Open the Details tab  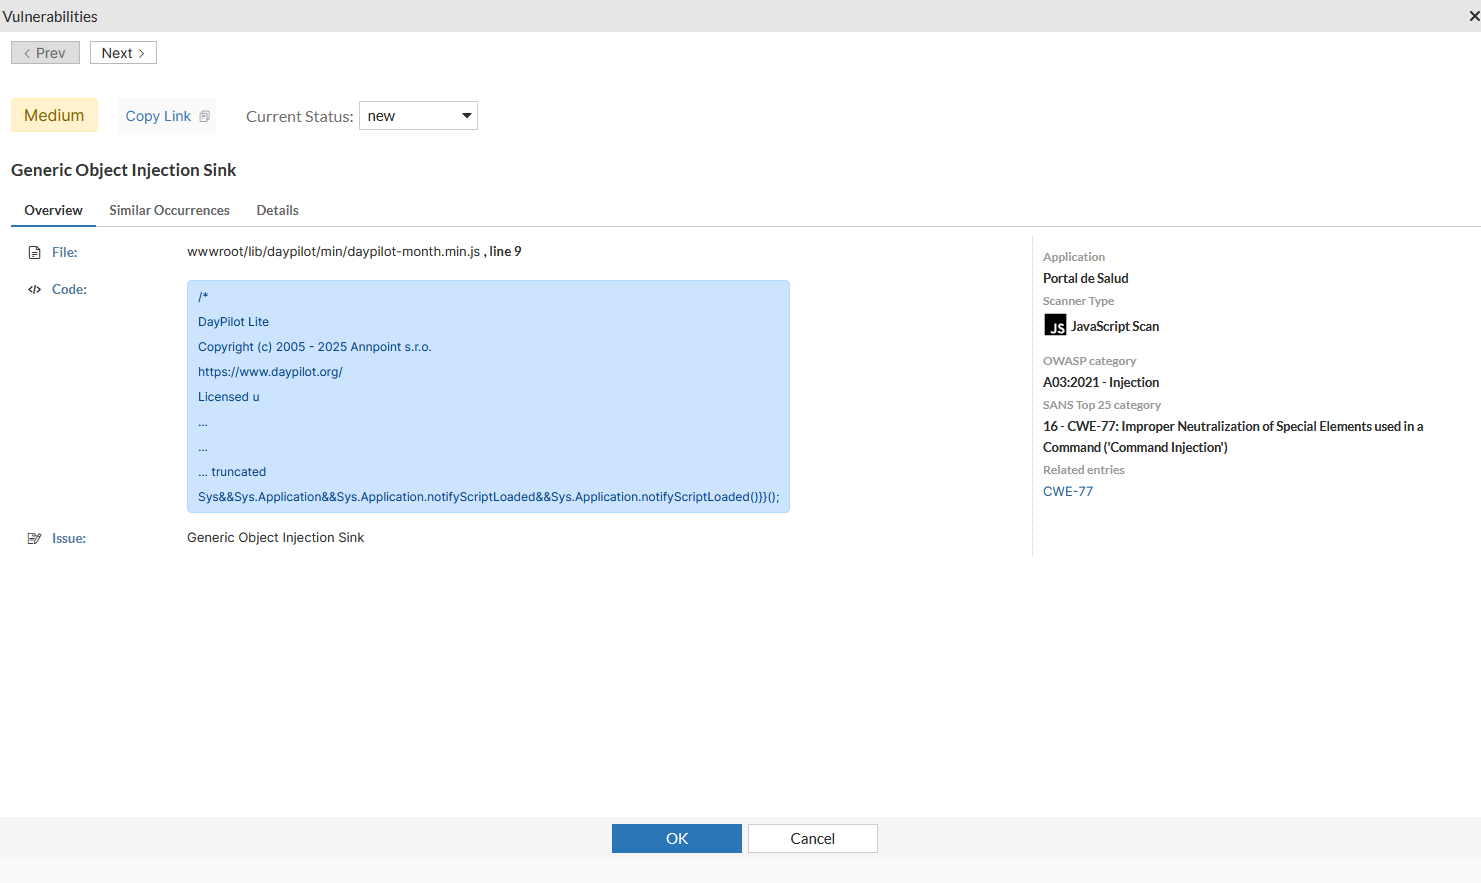(x=278, y=210)
